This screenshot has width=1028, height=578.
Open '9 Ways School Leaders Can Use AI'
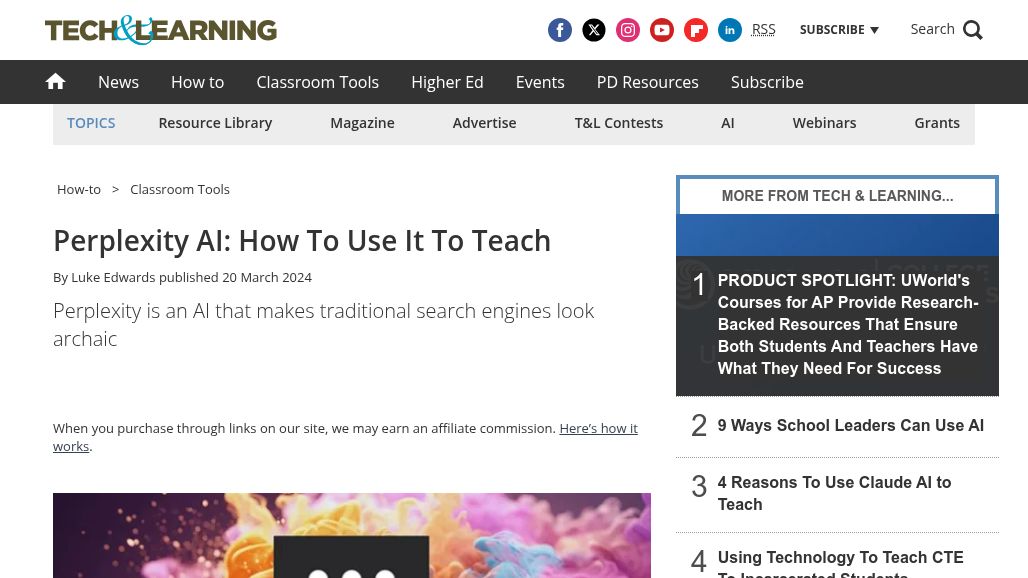(850, 425)
